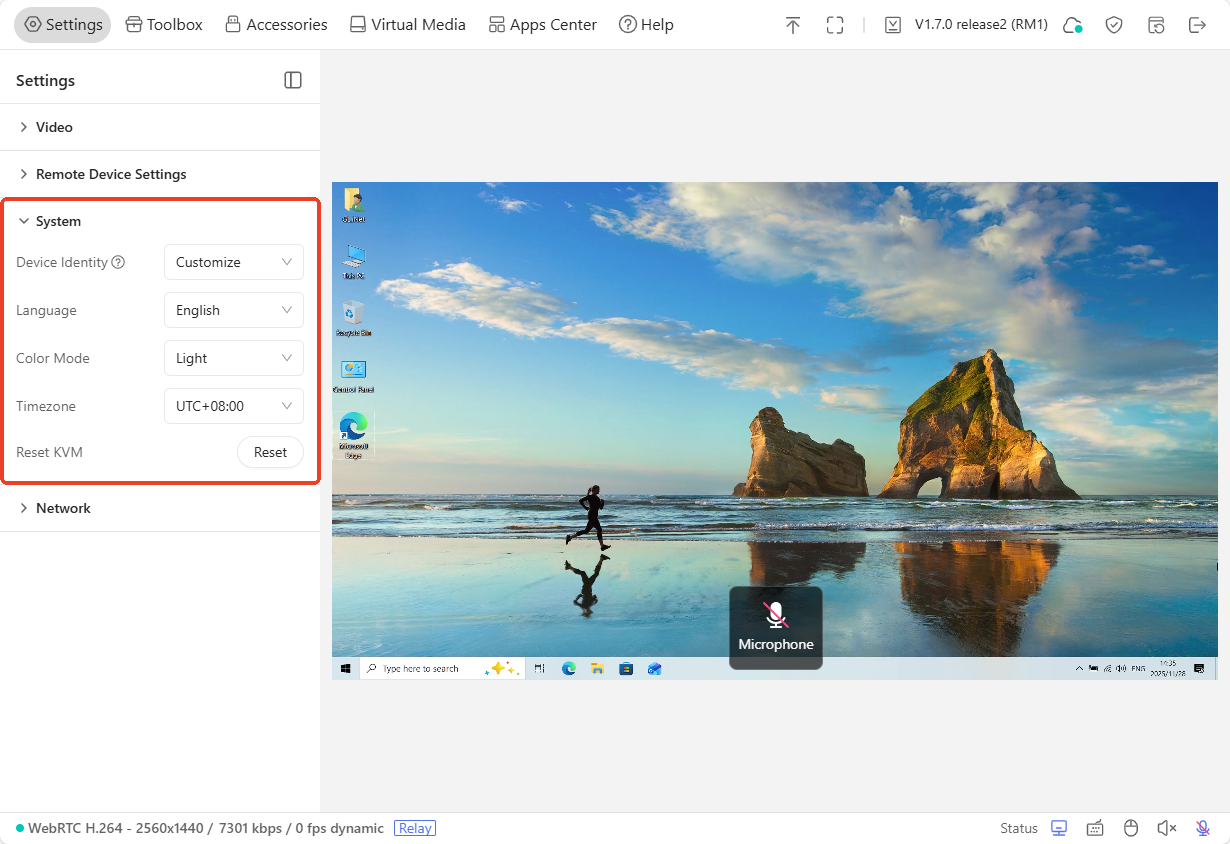Image resolution: width=1230 pixels, height=844 pixels.
Task: Change the Timezone UTC+08:00 dropdown
Action: 233,406
